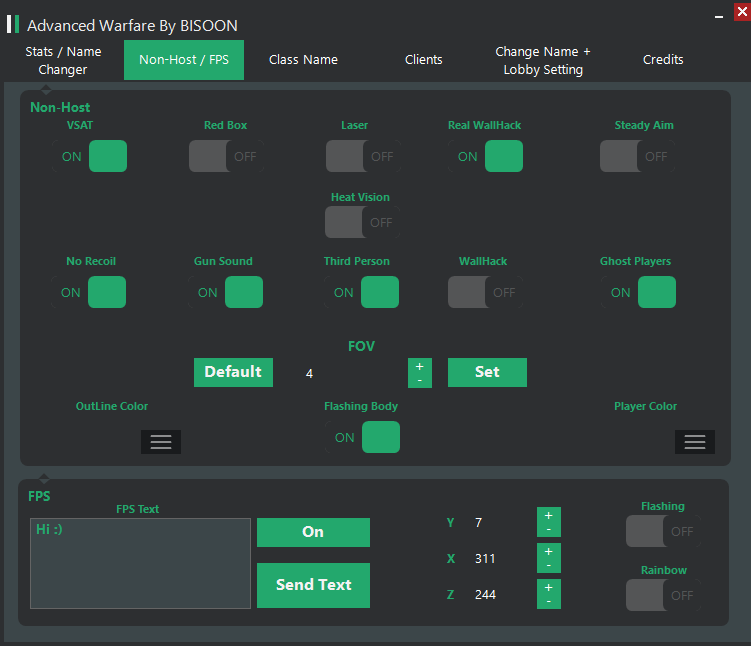Toggle Gun Sound off
This screenshot has height=646, width=751.
pos(226,292)
